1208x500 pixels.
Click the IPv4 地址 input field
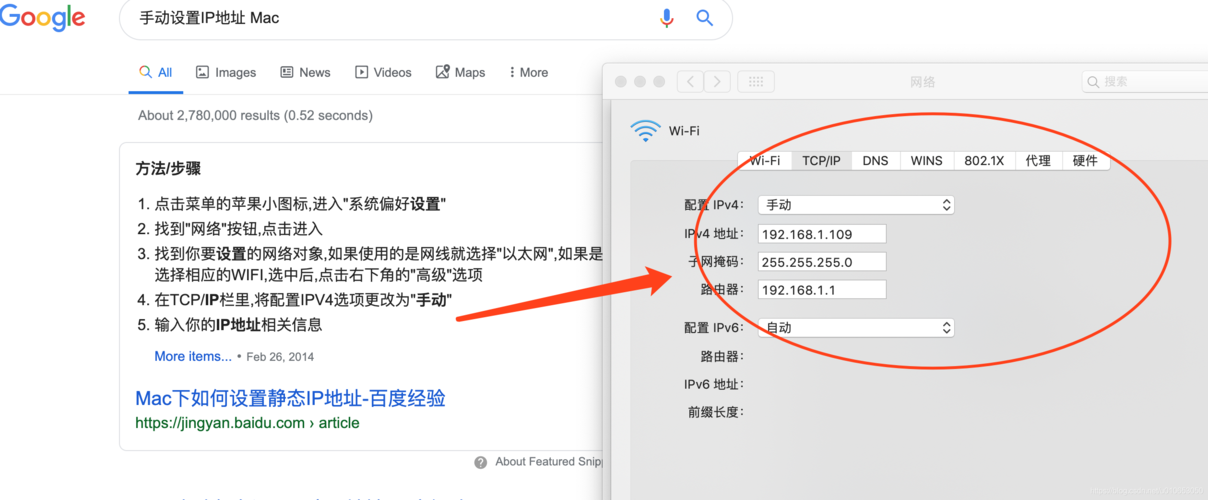click(x=822, y=234)
